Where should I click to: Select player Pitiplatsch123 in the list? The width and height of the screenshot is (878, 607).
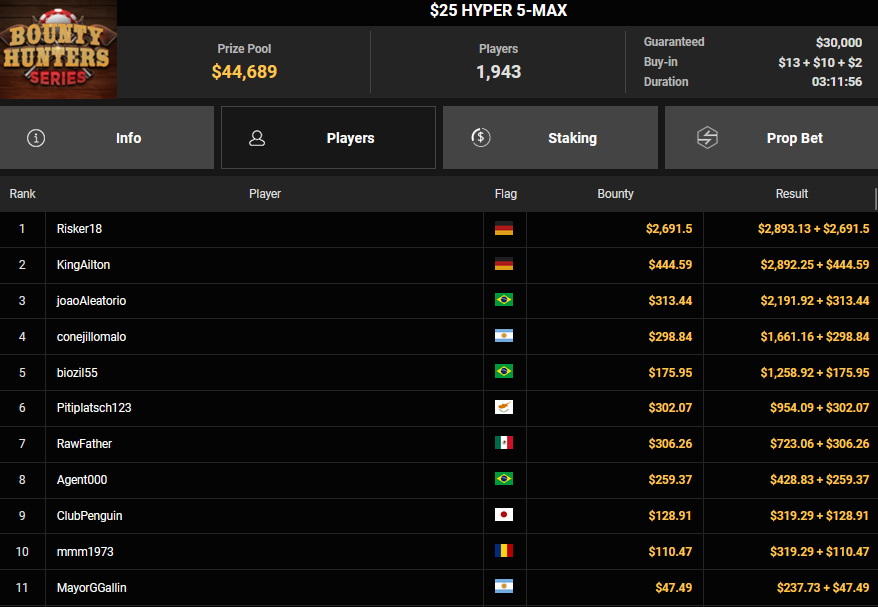(x=94, y=408)
